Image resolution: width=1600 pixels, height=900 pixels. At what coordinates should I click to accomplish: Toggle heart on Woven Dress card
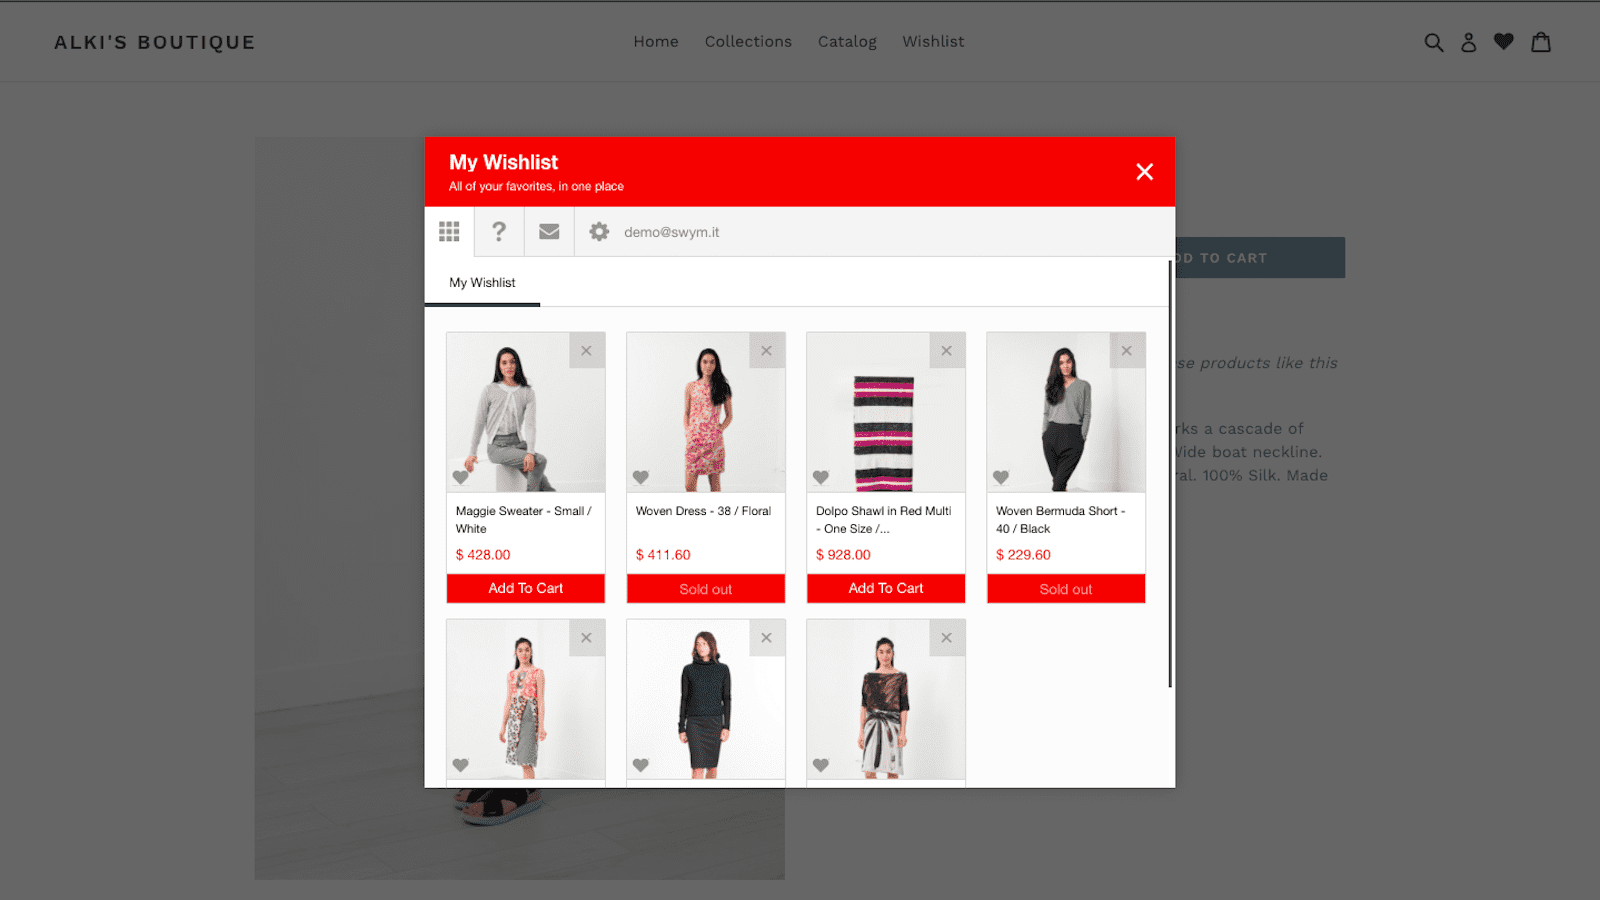pos(641,478)
